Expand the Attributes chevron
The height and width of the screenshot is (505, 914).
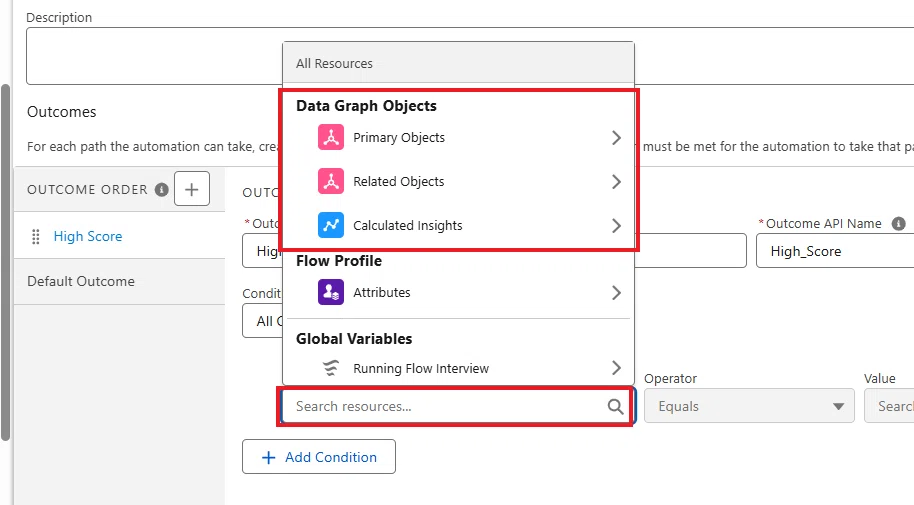pos(616,292)
